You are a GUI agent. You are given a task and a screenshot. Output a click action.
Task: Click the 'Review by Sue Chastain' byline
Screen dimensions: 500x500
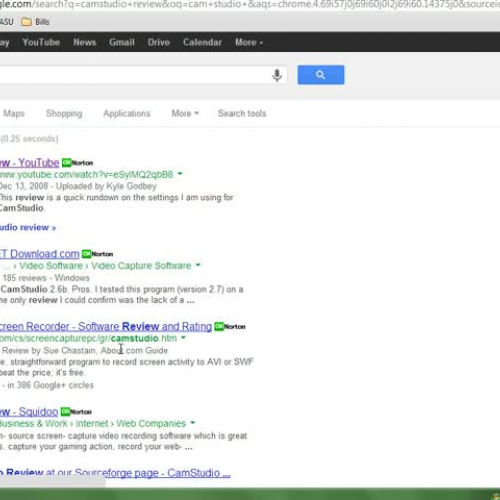click(x=49, y=351)
